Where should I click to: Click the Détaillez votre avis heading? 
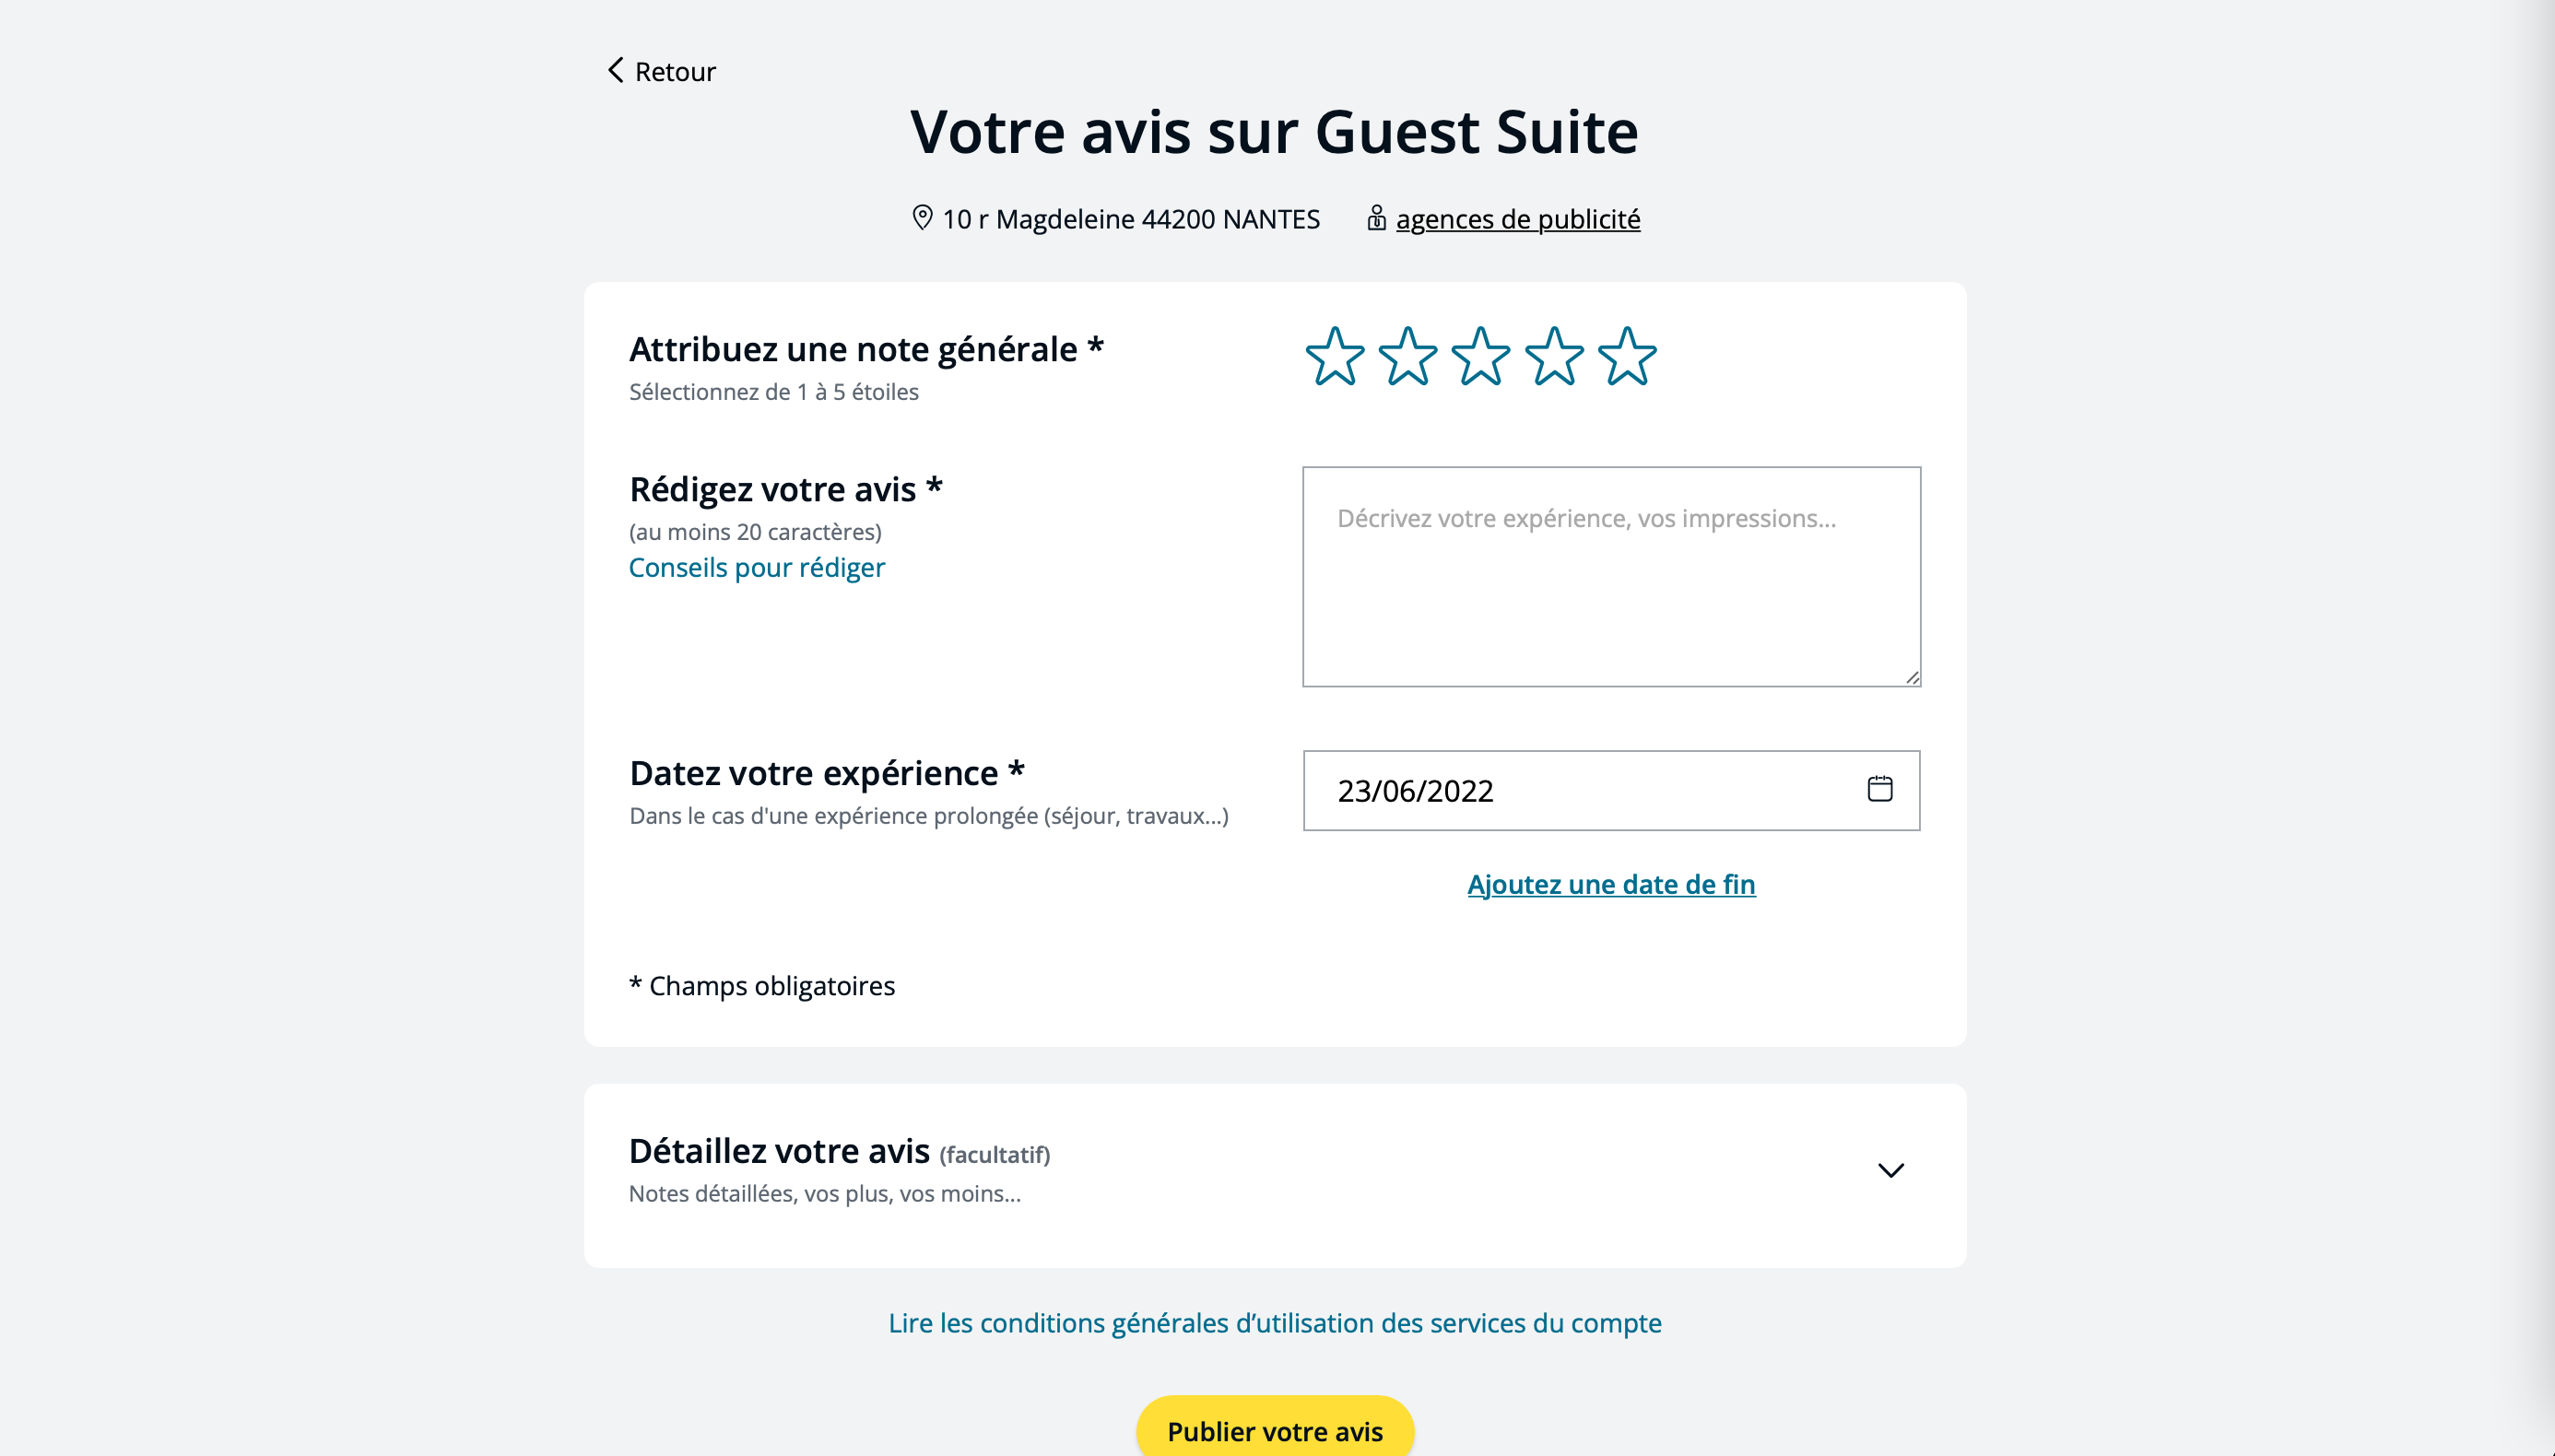779,1151
